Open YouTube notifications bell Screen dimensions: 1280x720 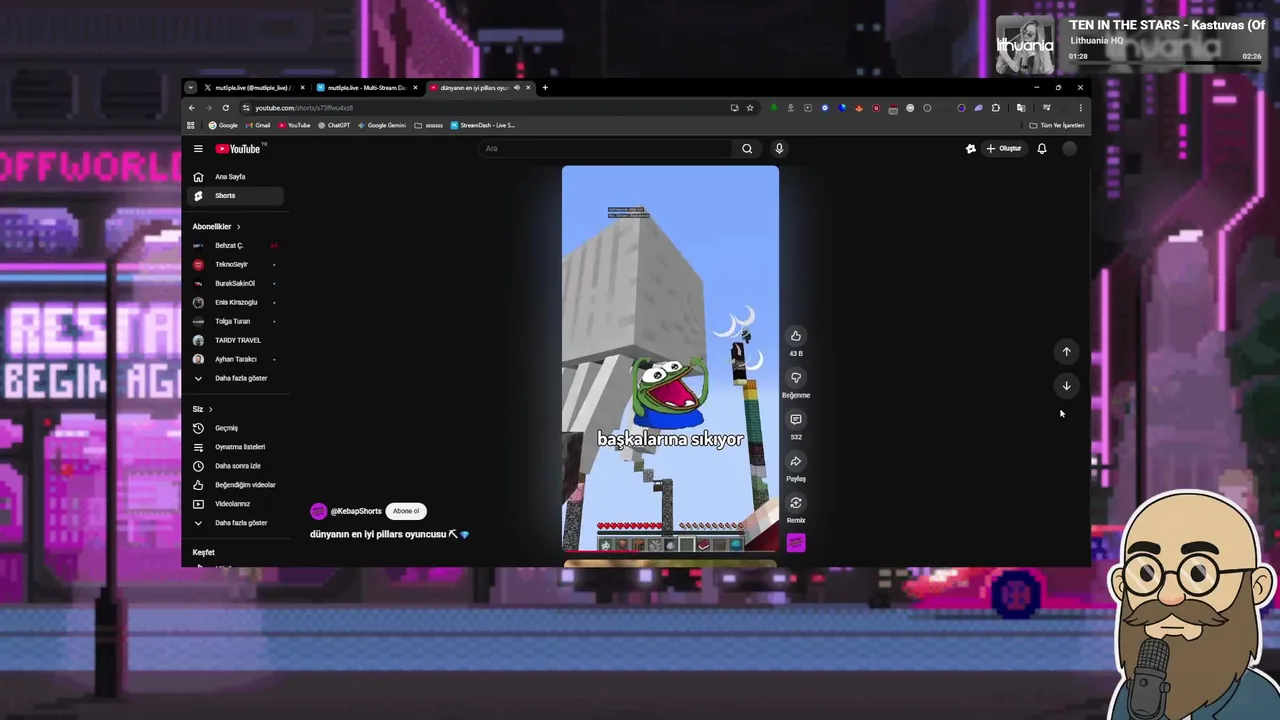(x=1042, y=149)
